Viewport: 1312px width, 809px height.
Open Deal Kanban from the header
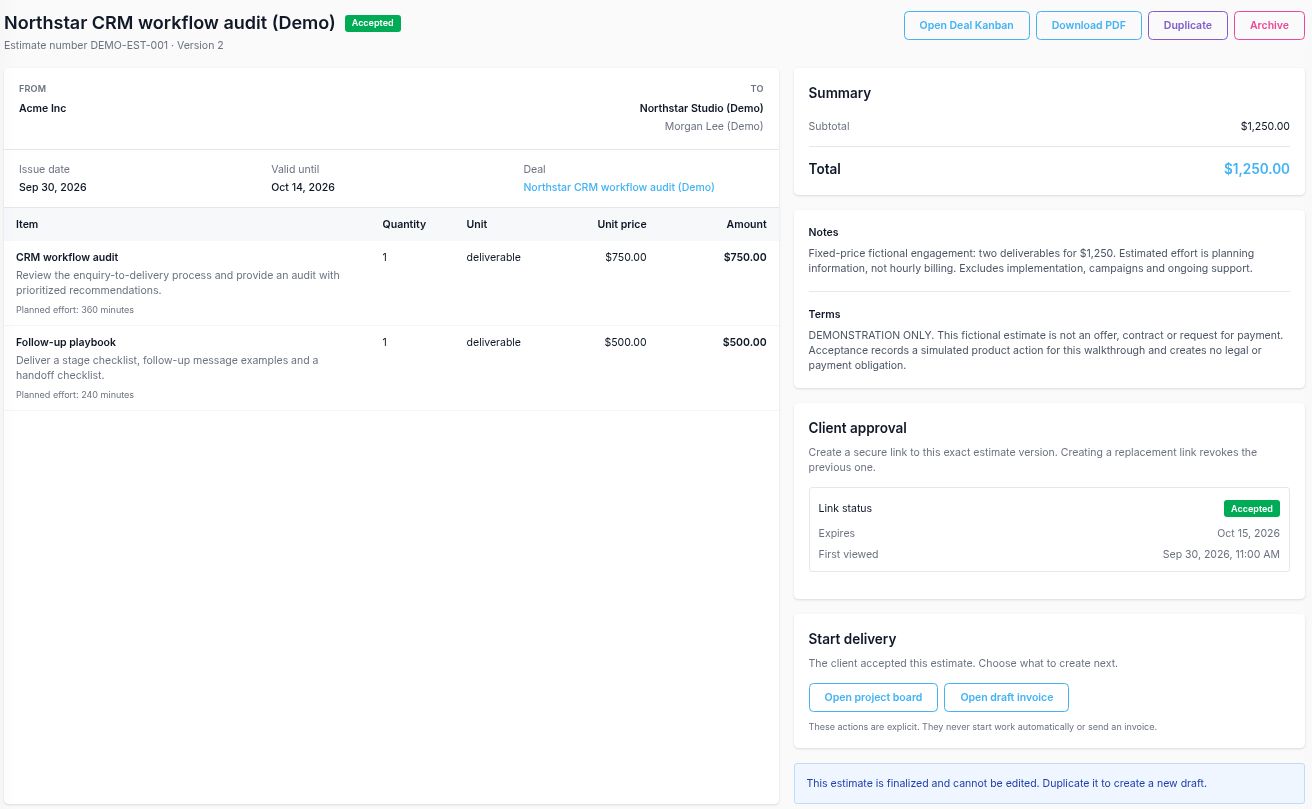point(966,25)
